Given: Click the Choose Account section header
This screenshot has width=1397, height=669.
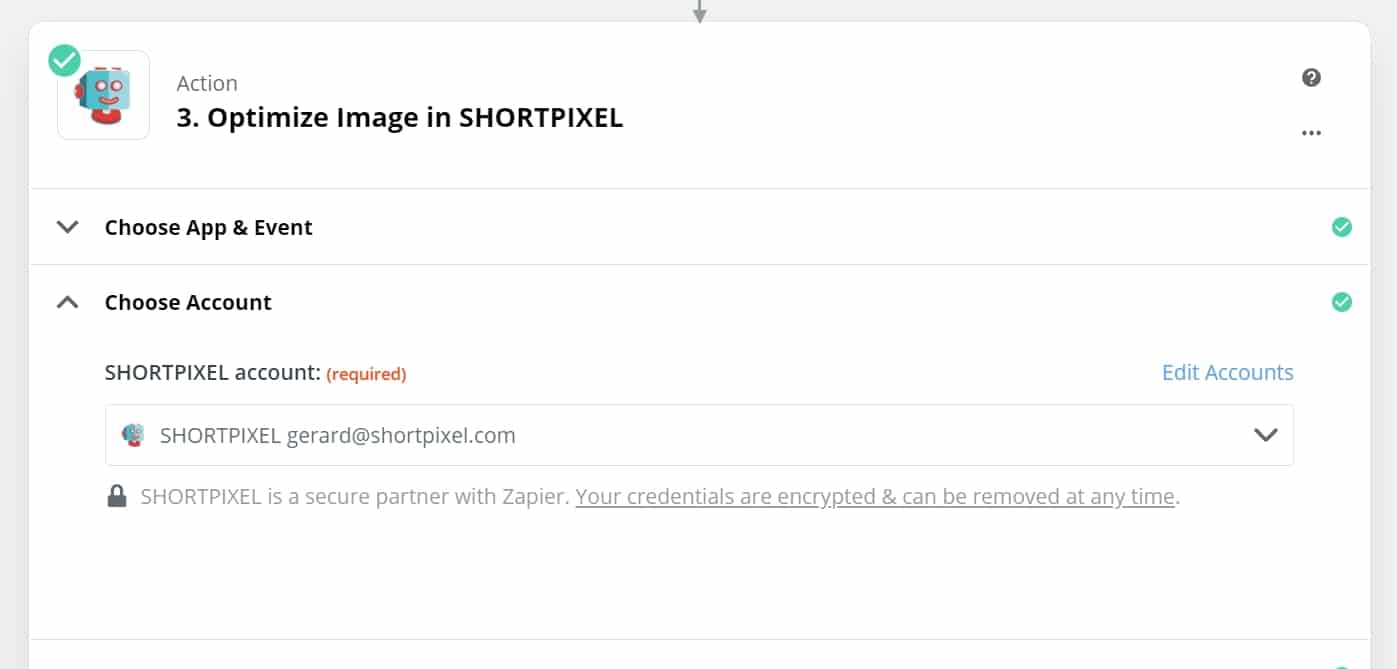Looking at the screenshot, I should click(x=188, y=302).
